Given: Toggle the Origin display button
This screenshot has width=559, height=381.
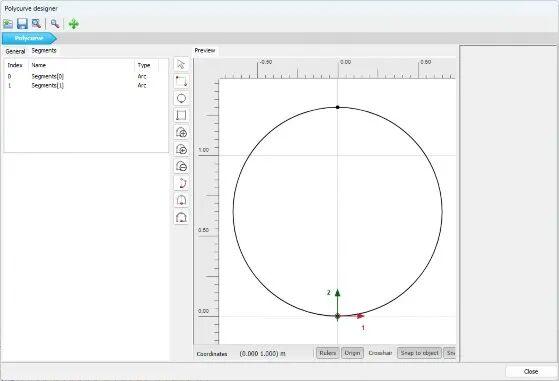Looking at the screenshot, I should click(x=352, y=353).
